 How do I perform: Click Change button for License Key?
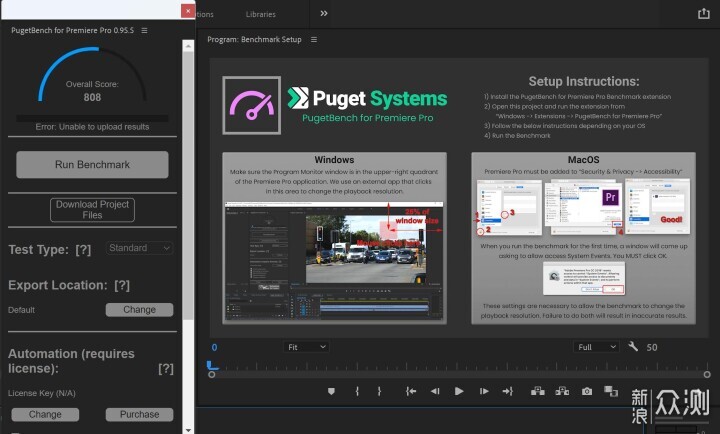[45, 414]
